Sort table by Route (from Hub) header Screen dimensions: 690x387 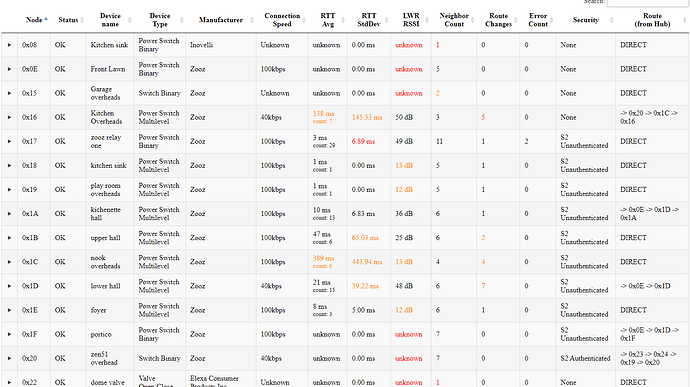click(x=652, y=20)
